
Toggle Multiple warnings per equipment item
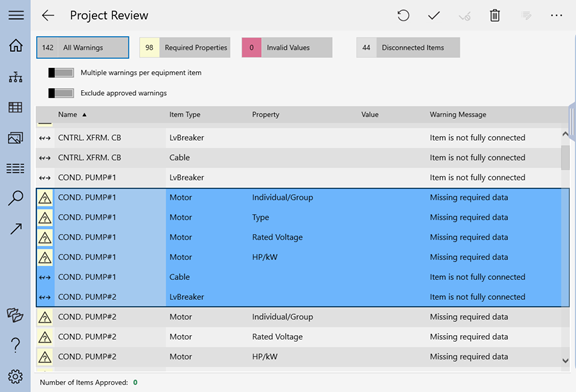[x=61, y=73]
